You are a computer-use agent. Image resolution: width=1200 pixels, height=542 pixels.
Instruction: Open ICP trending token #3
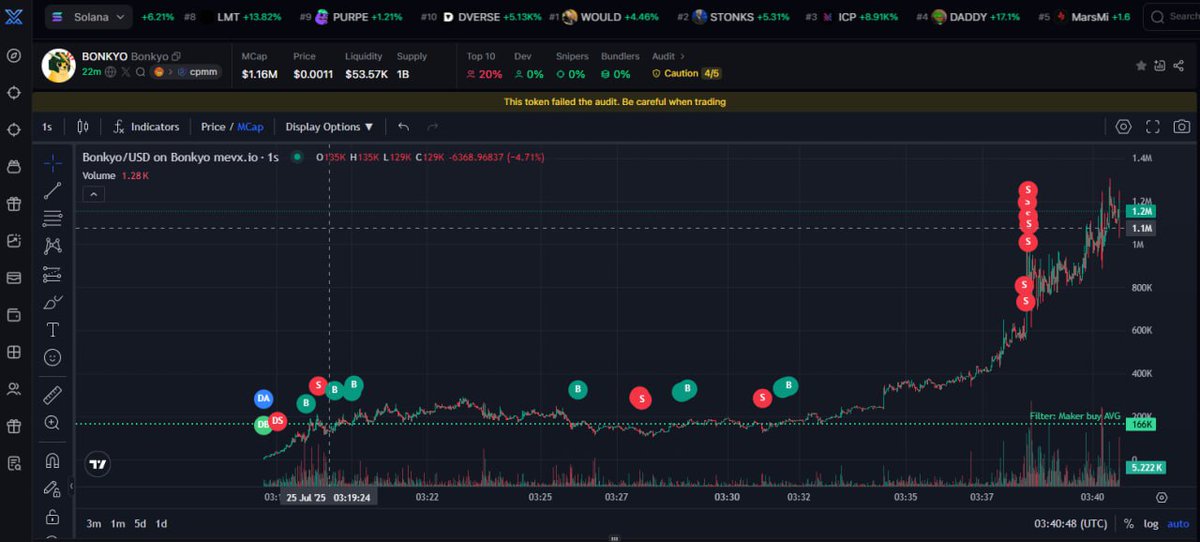851,17
